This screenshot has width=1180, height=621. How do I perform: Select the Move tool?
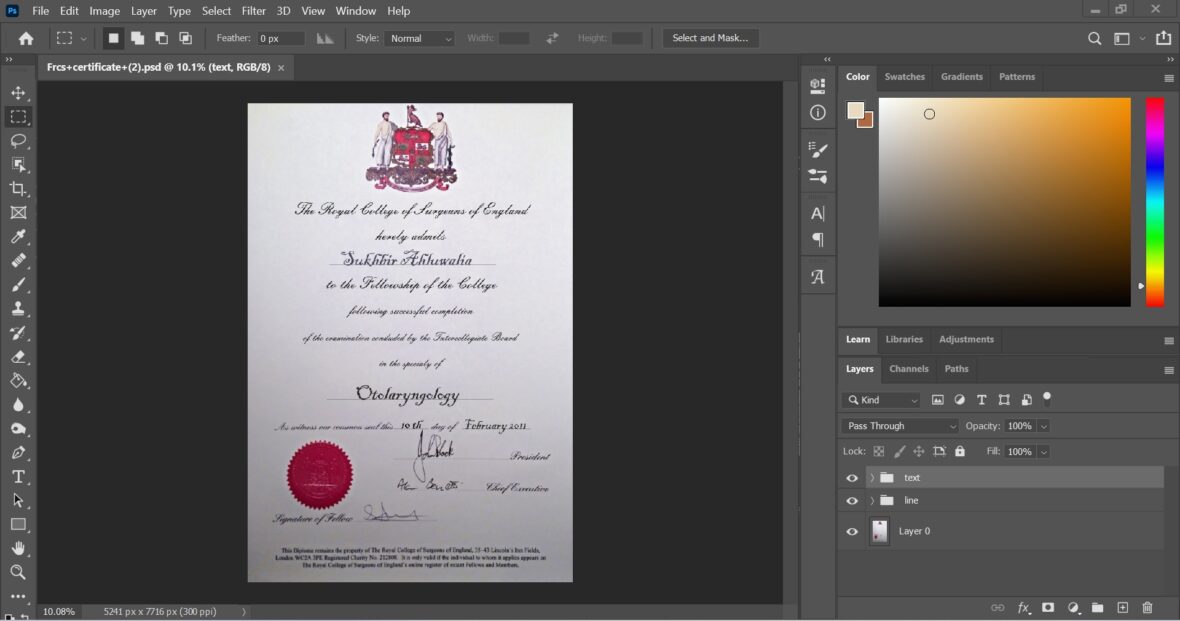(18, 92)
